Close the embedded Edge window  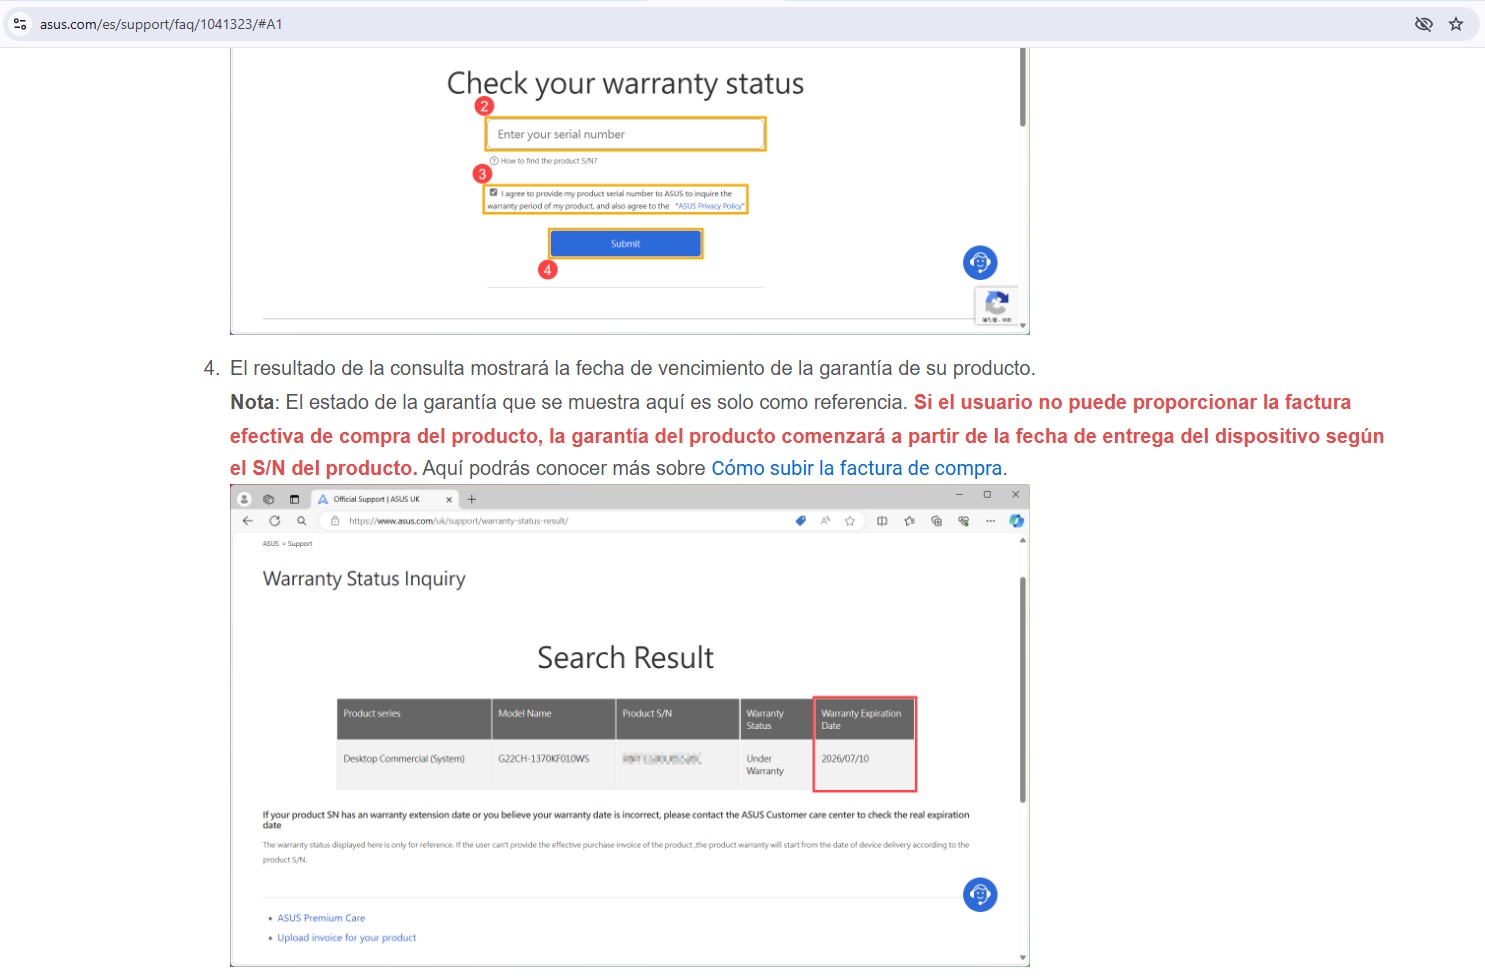(1015, 495)
